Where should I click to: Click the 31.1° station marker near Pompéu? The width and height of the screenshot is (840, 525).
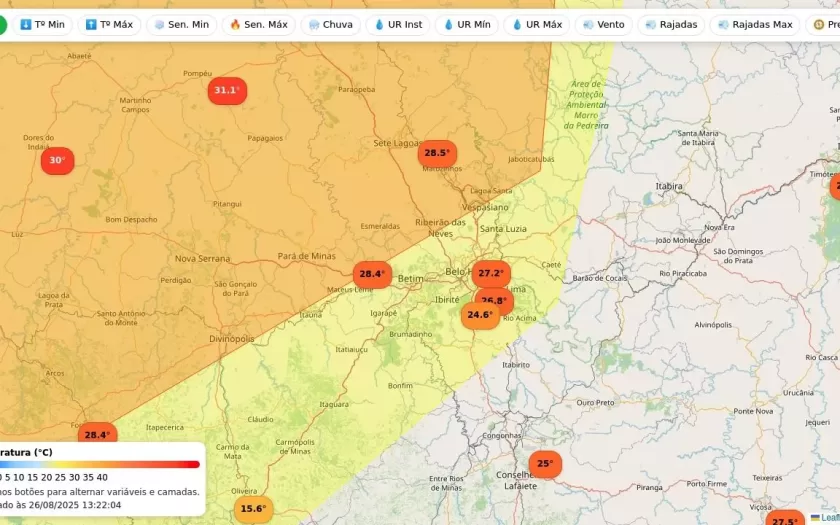[227, 91]
